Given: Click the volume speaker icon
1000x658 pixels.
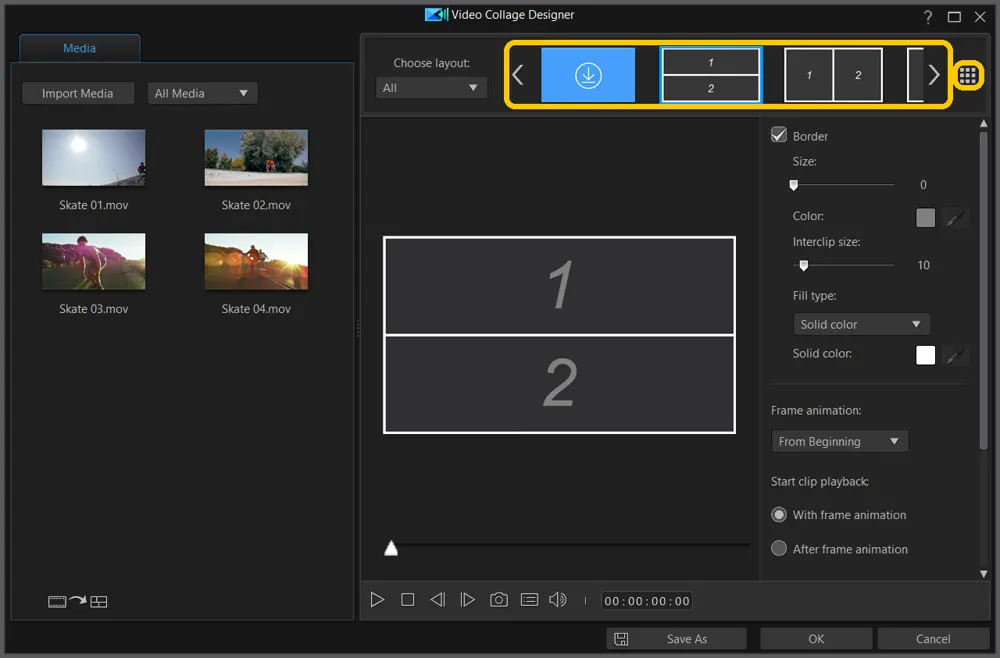Looking at the screenshot, I should tap(558, 600).
